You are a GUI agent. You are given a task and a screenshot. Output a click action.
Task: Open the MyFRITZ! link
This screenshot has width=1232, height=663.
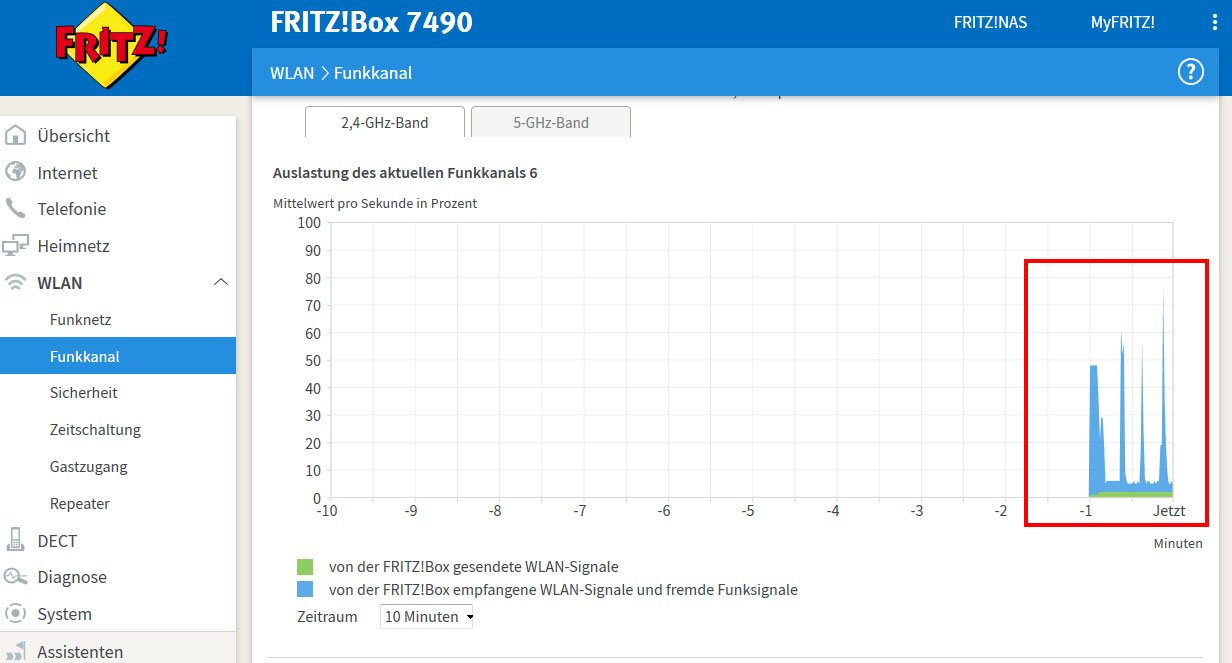pyautogui.click(x=1122, y=23)
